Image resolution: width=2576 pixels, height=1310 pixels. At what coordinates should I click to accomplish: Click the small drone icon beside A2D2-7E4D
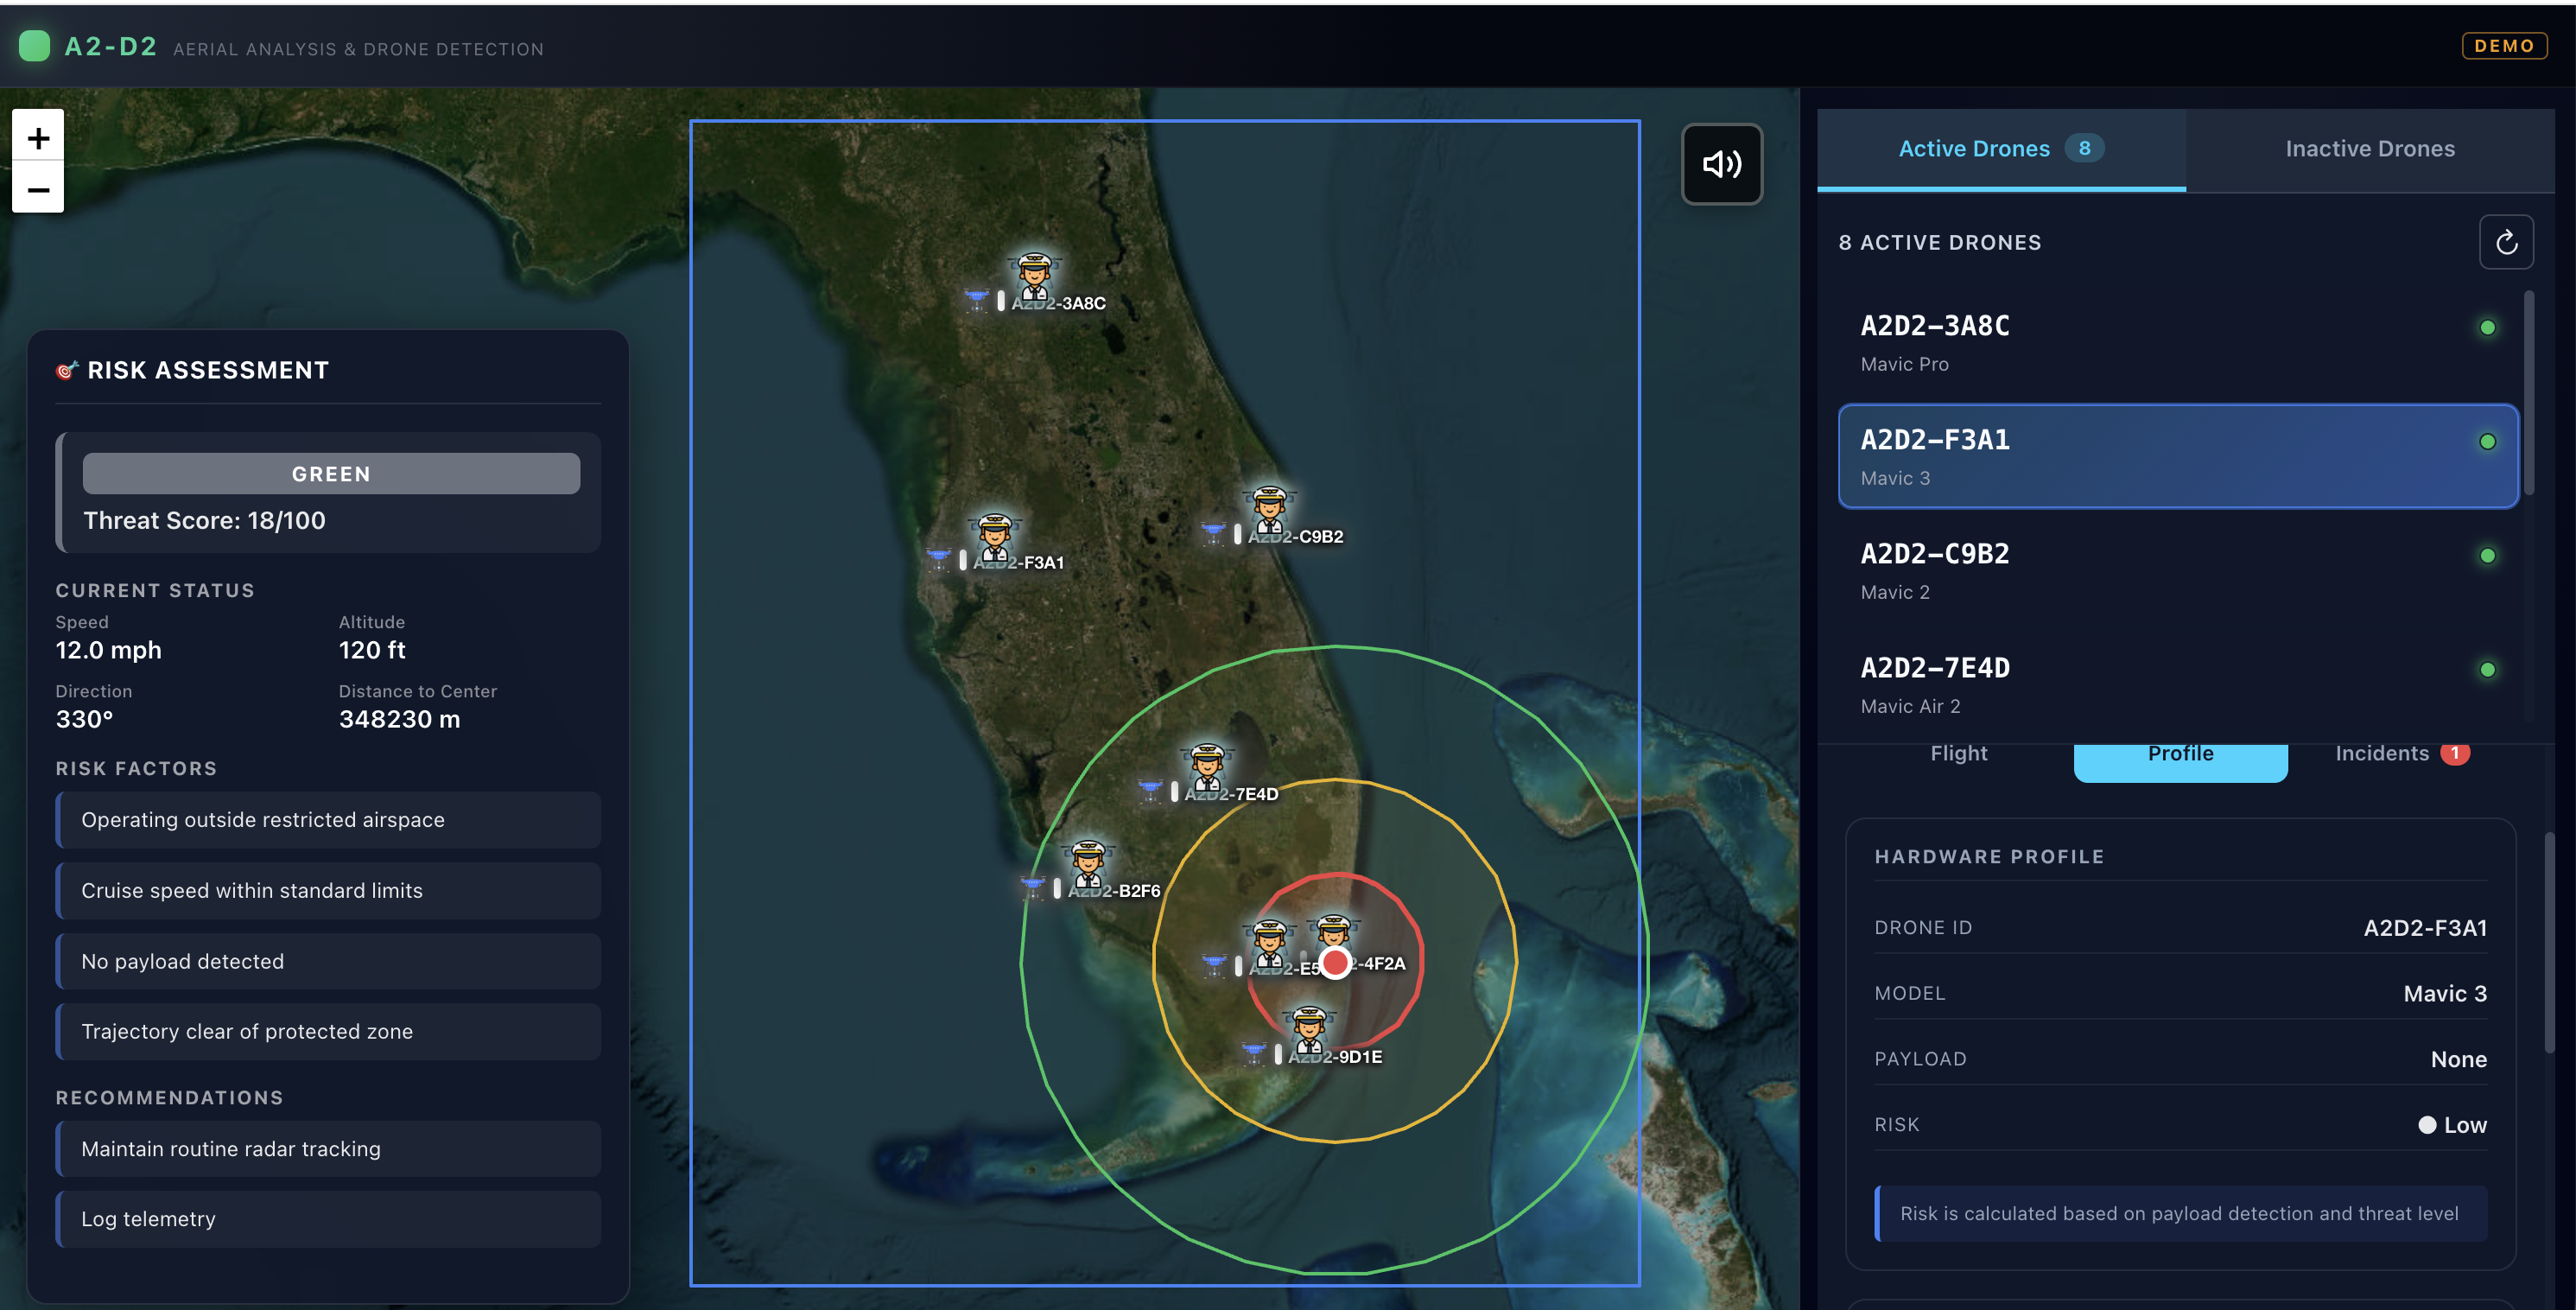1150,790
